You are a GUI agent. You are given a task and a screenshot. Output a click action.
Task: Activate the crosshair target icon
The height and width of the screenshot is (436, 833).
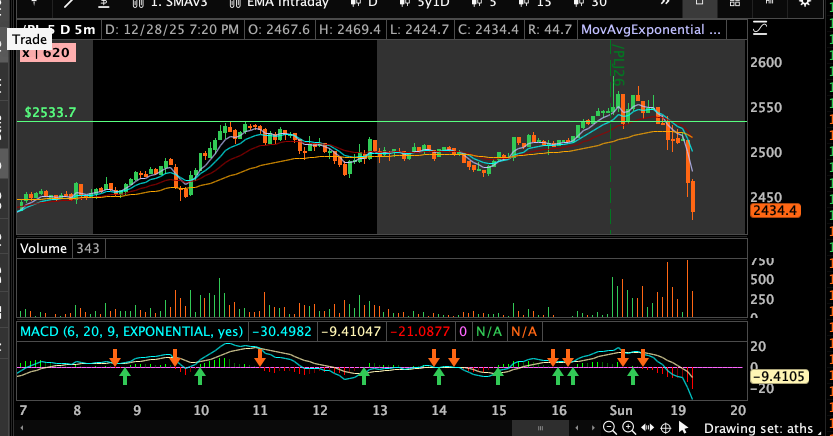665,428
